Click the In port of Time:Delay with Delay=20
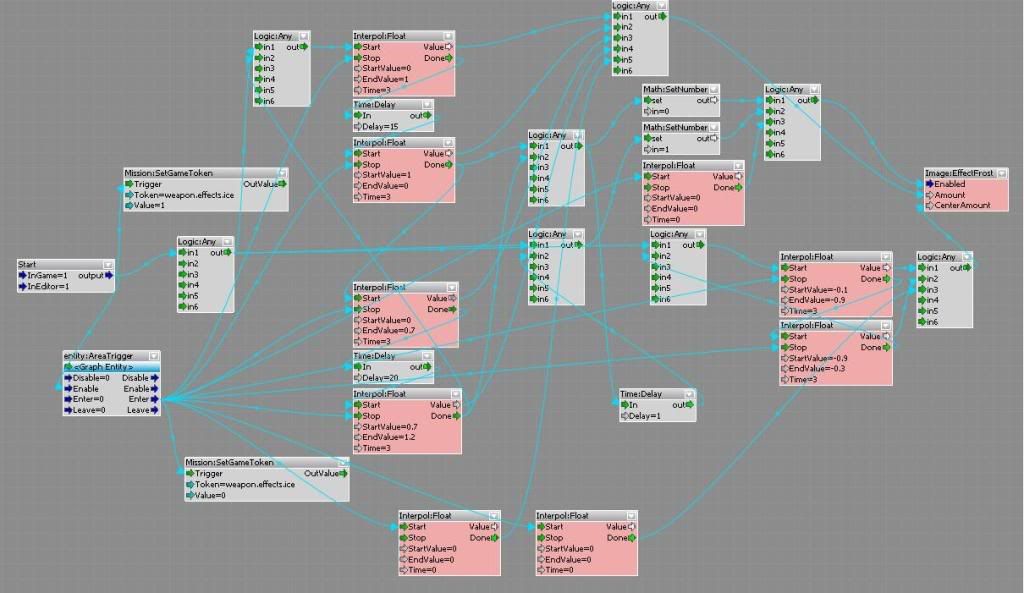The image size is (1024, 593). point(357,367)
